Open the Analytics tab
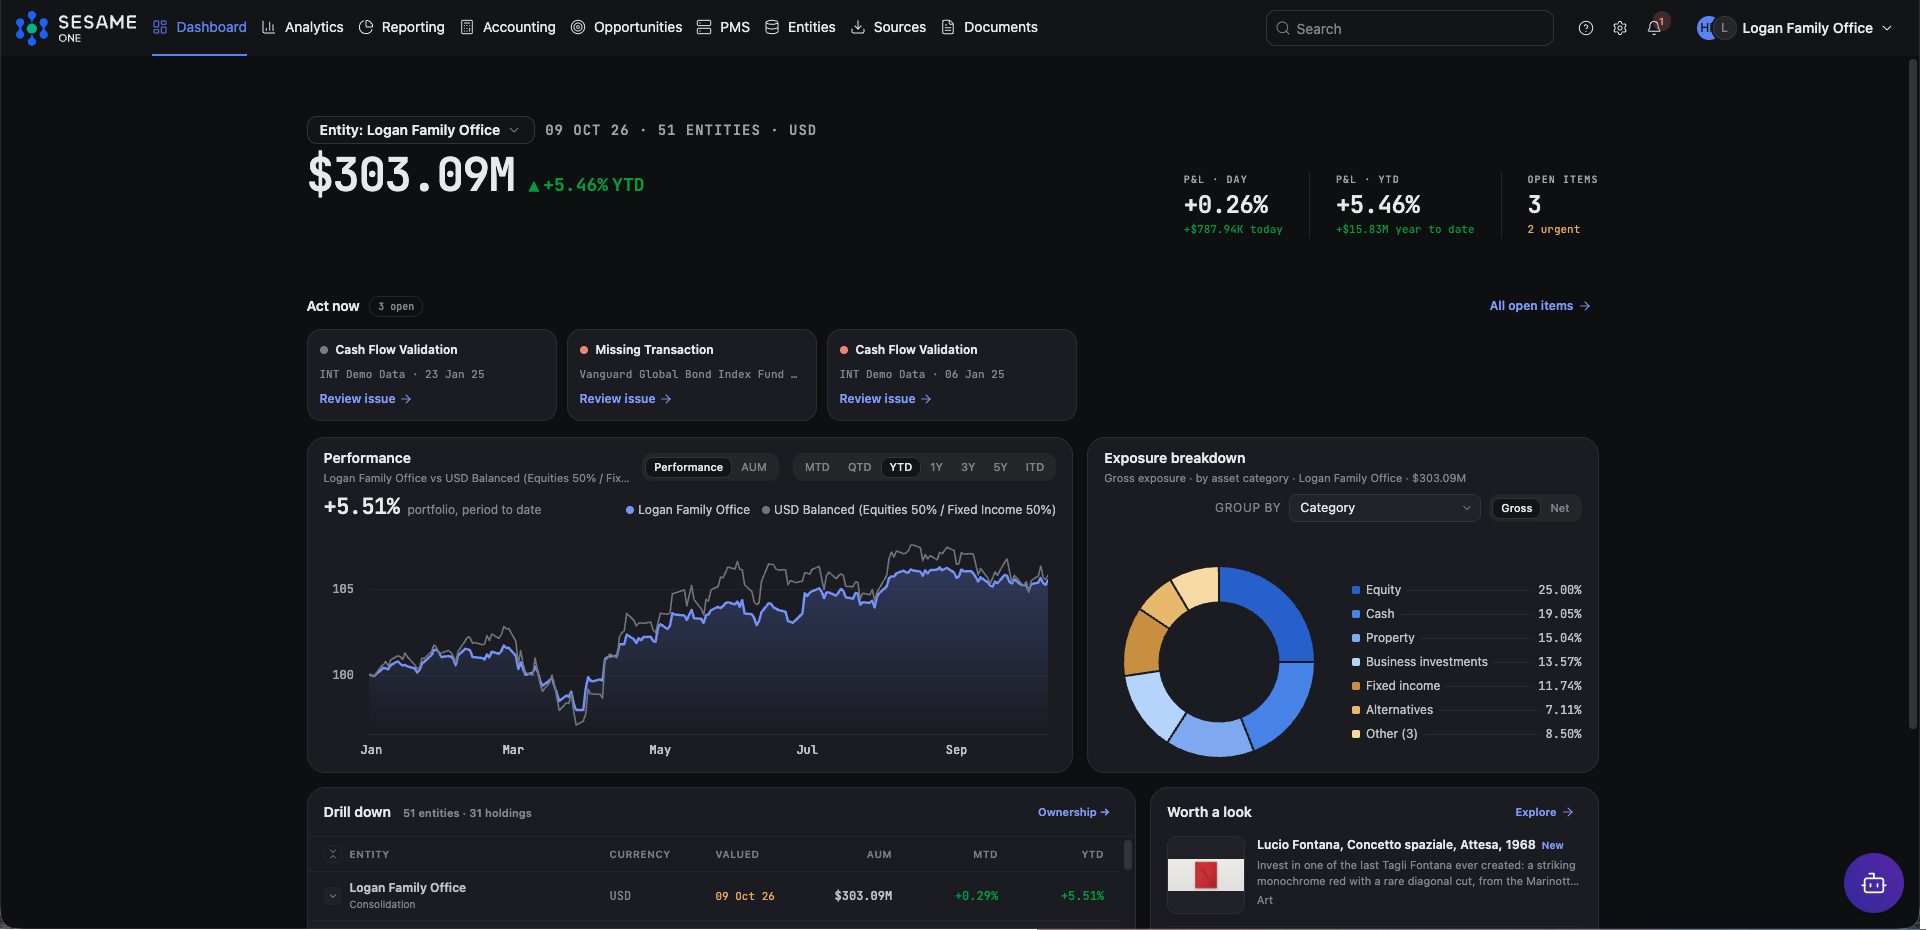 click(302, 27)
